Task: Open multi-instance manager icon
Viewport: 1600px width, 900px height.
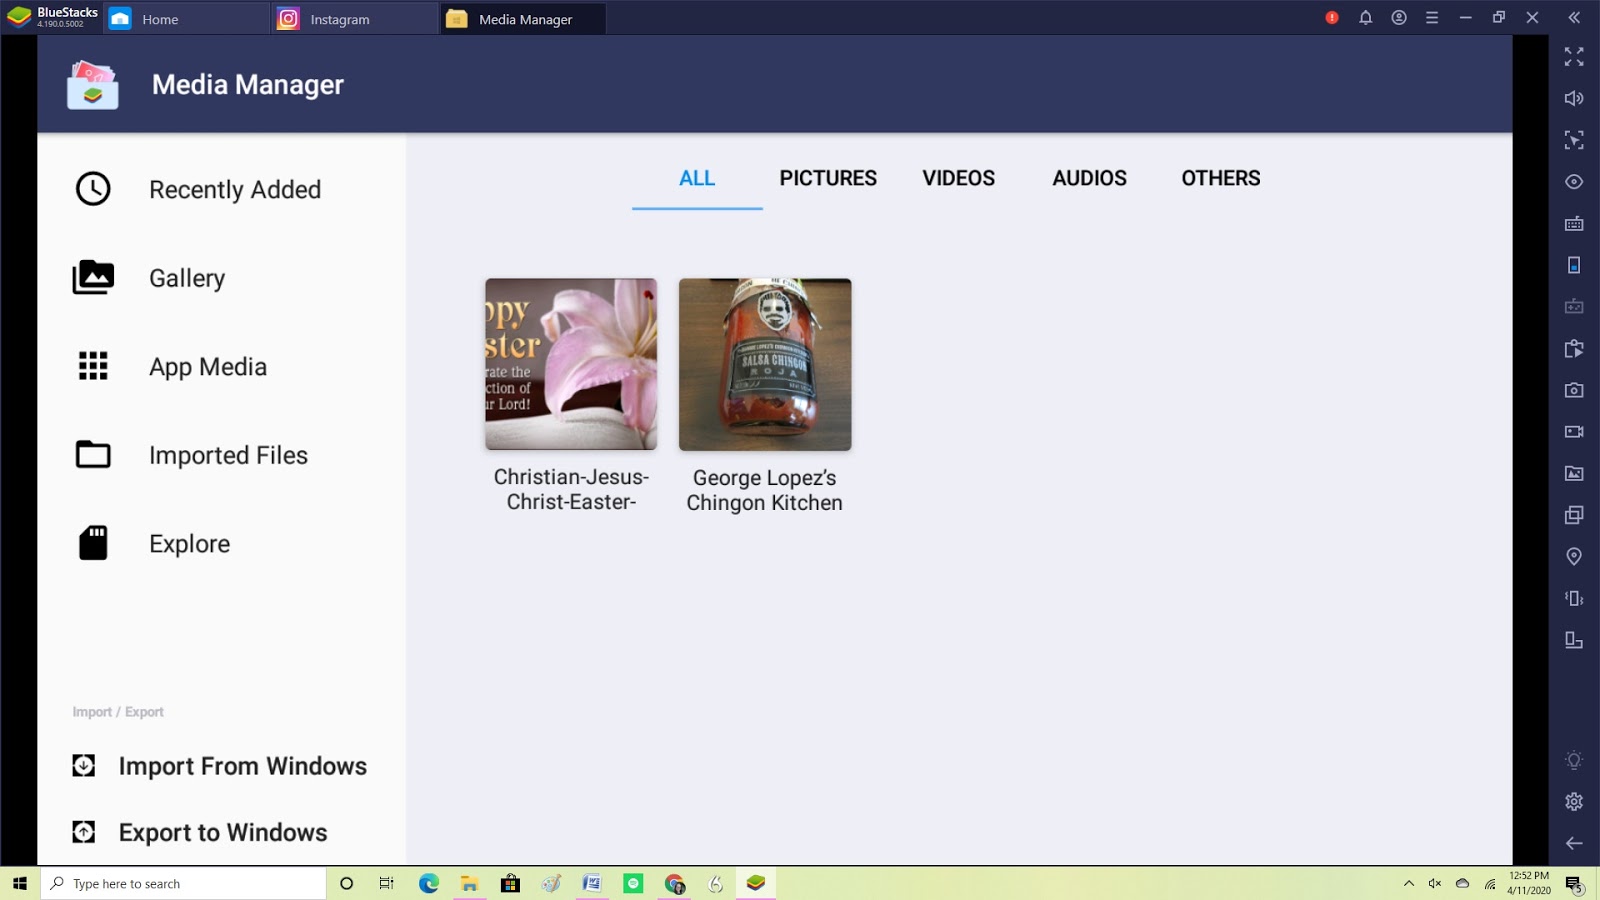Action: [x=1574, y=515]
